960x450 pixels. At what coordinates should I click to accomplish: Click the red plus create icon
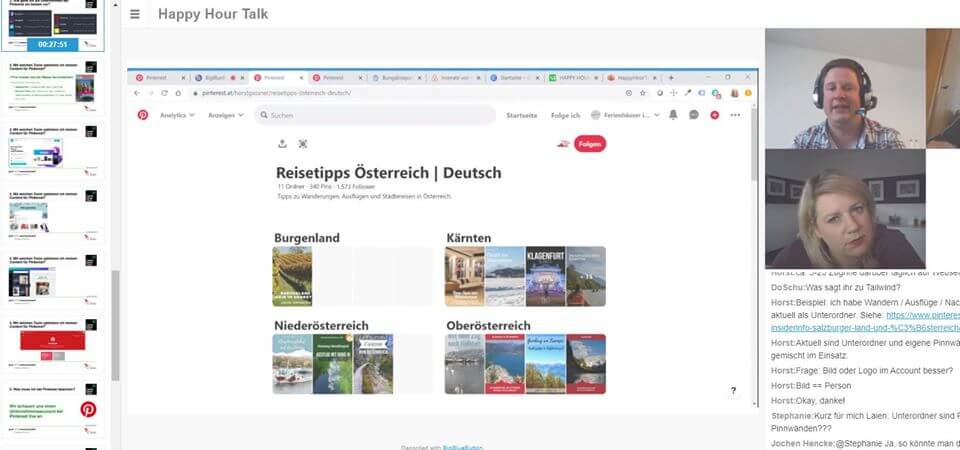click(714, 114)
